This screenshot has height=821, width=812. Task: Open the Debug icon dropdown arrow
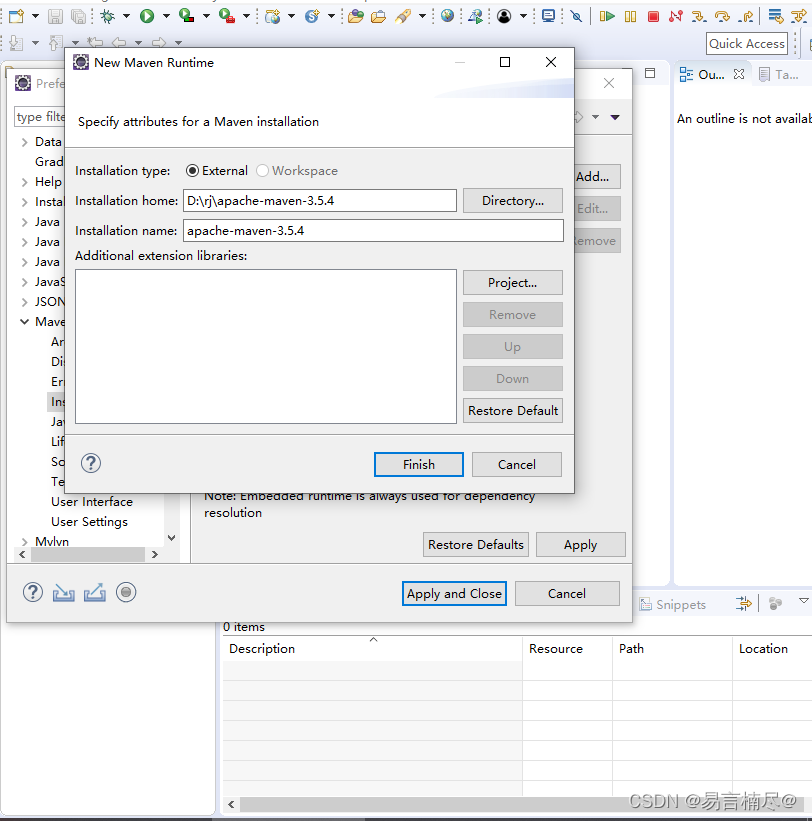tap(126, 16)
